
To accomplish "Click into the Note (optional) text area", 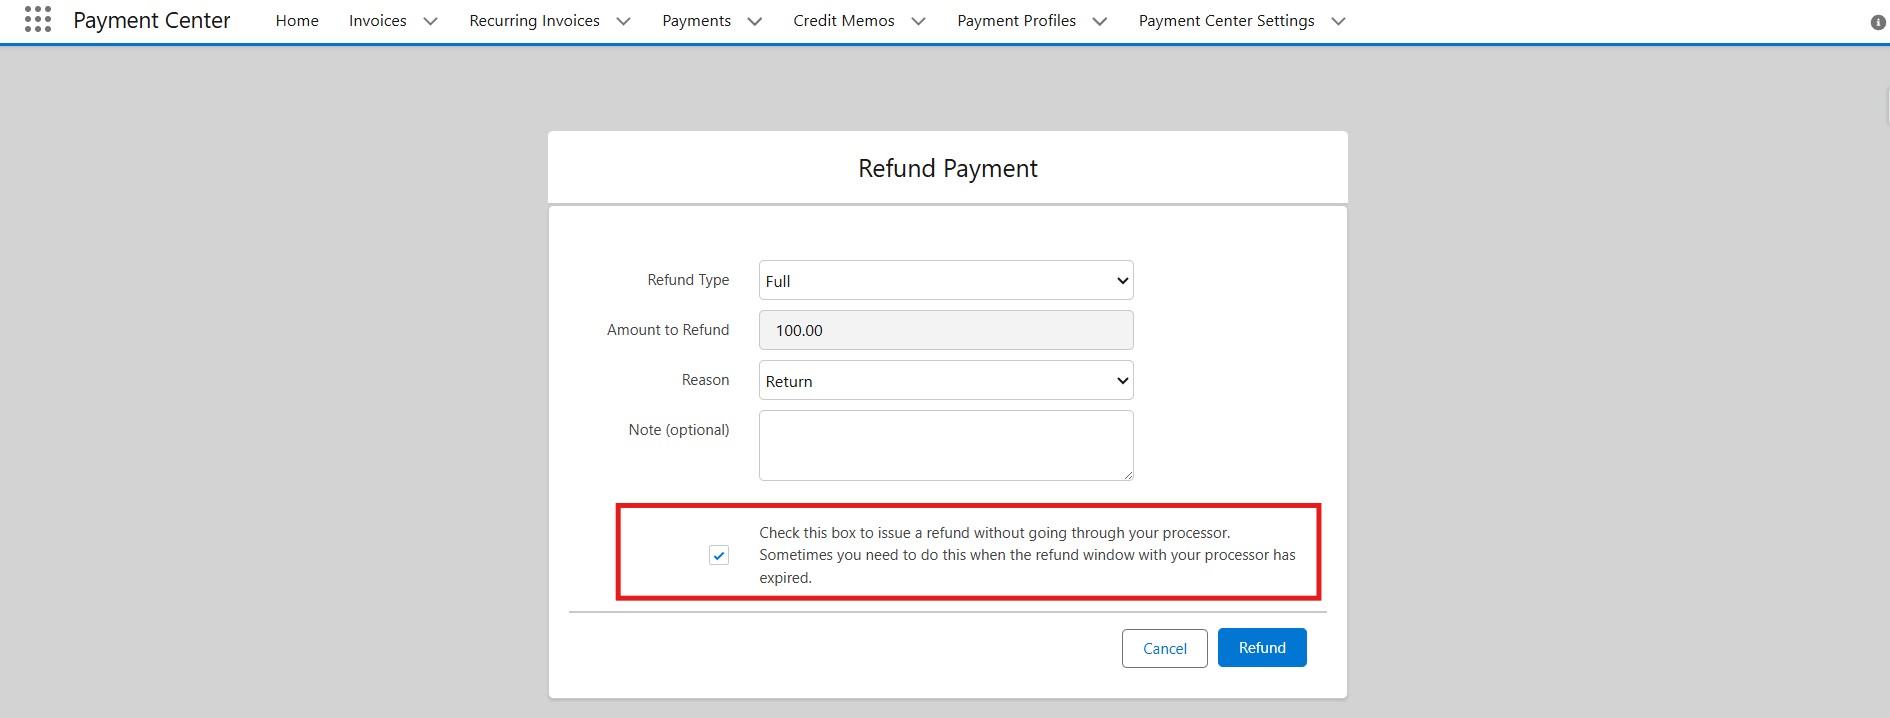I will (945, 445).
